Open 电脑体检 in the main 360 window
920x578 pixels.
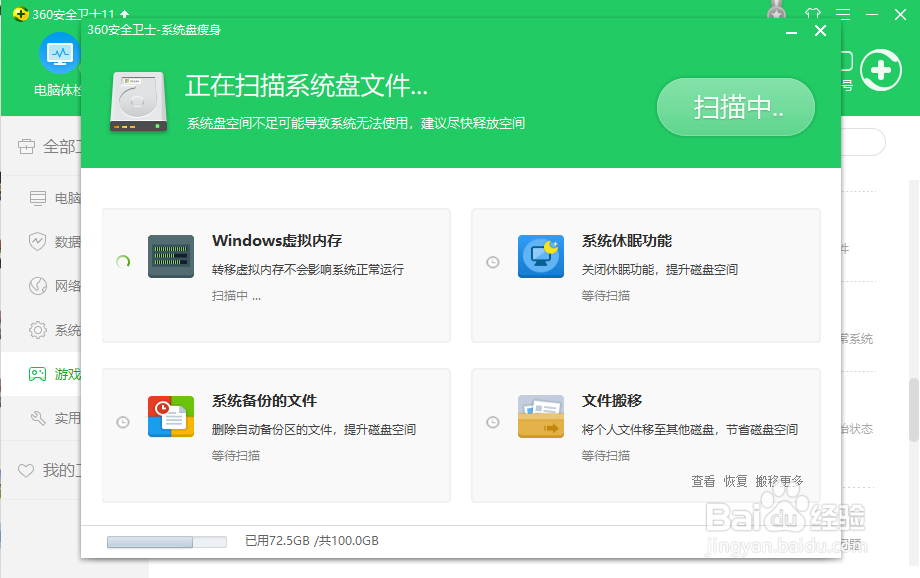[x=58, y=65]
